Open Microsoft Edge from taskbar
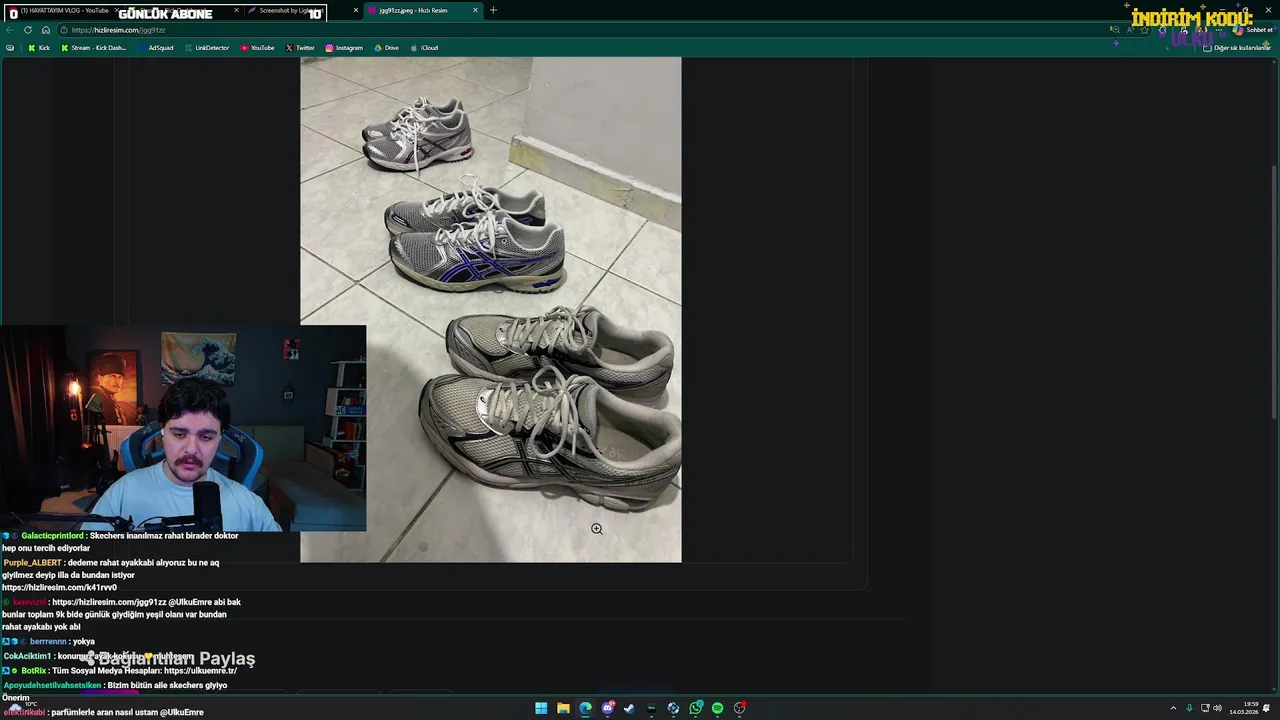Screen dimensions: 1280x720 coord(585,708)
